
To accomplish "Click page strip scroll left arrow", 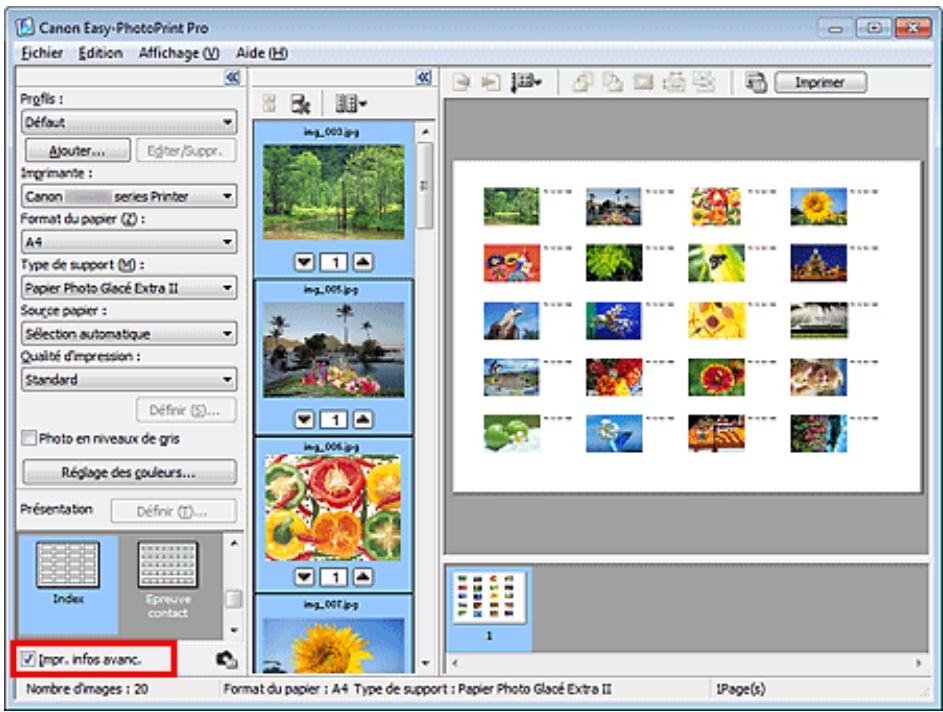I will tap(455, 663).
